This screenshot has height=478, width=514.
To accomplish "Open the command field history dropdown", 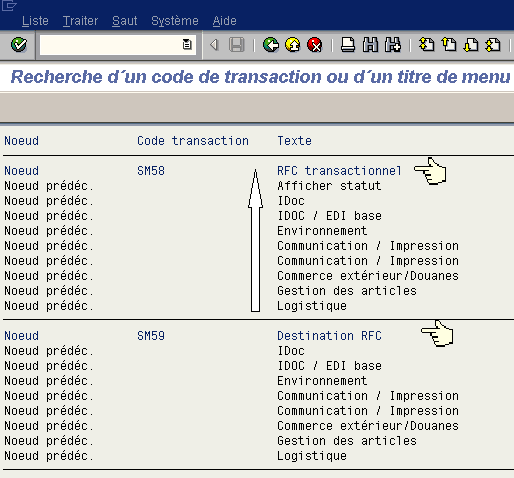I will (x=187, y=44).
